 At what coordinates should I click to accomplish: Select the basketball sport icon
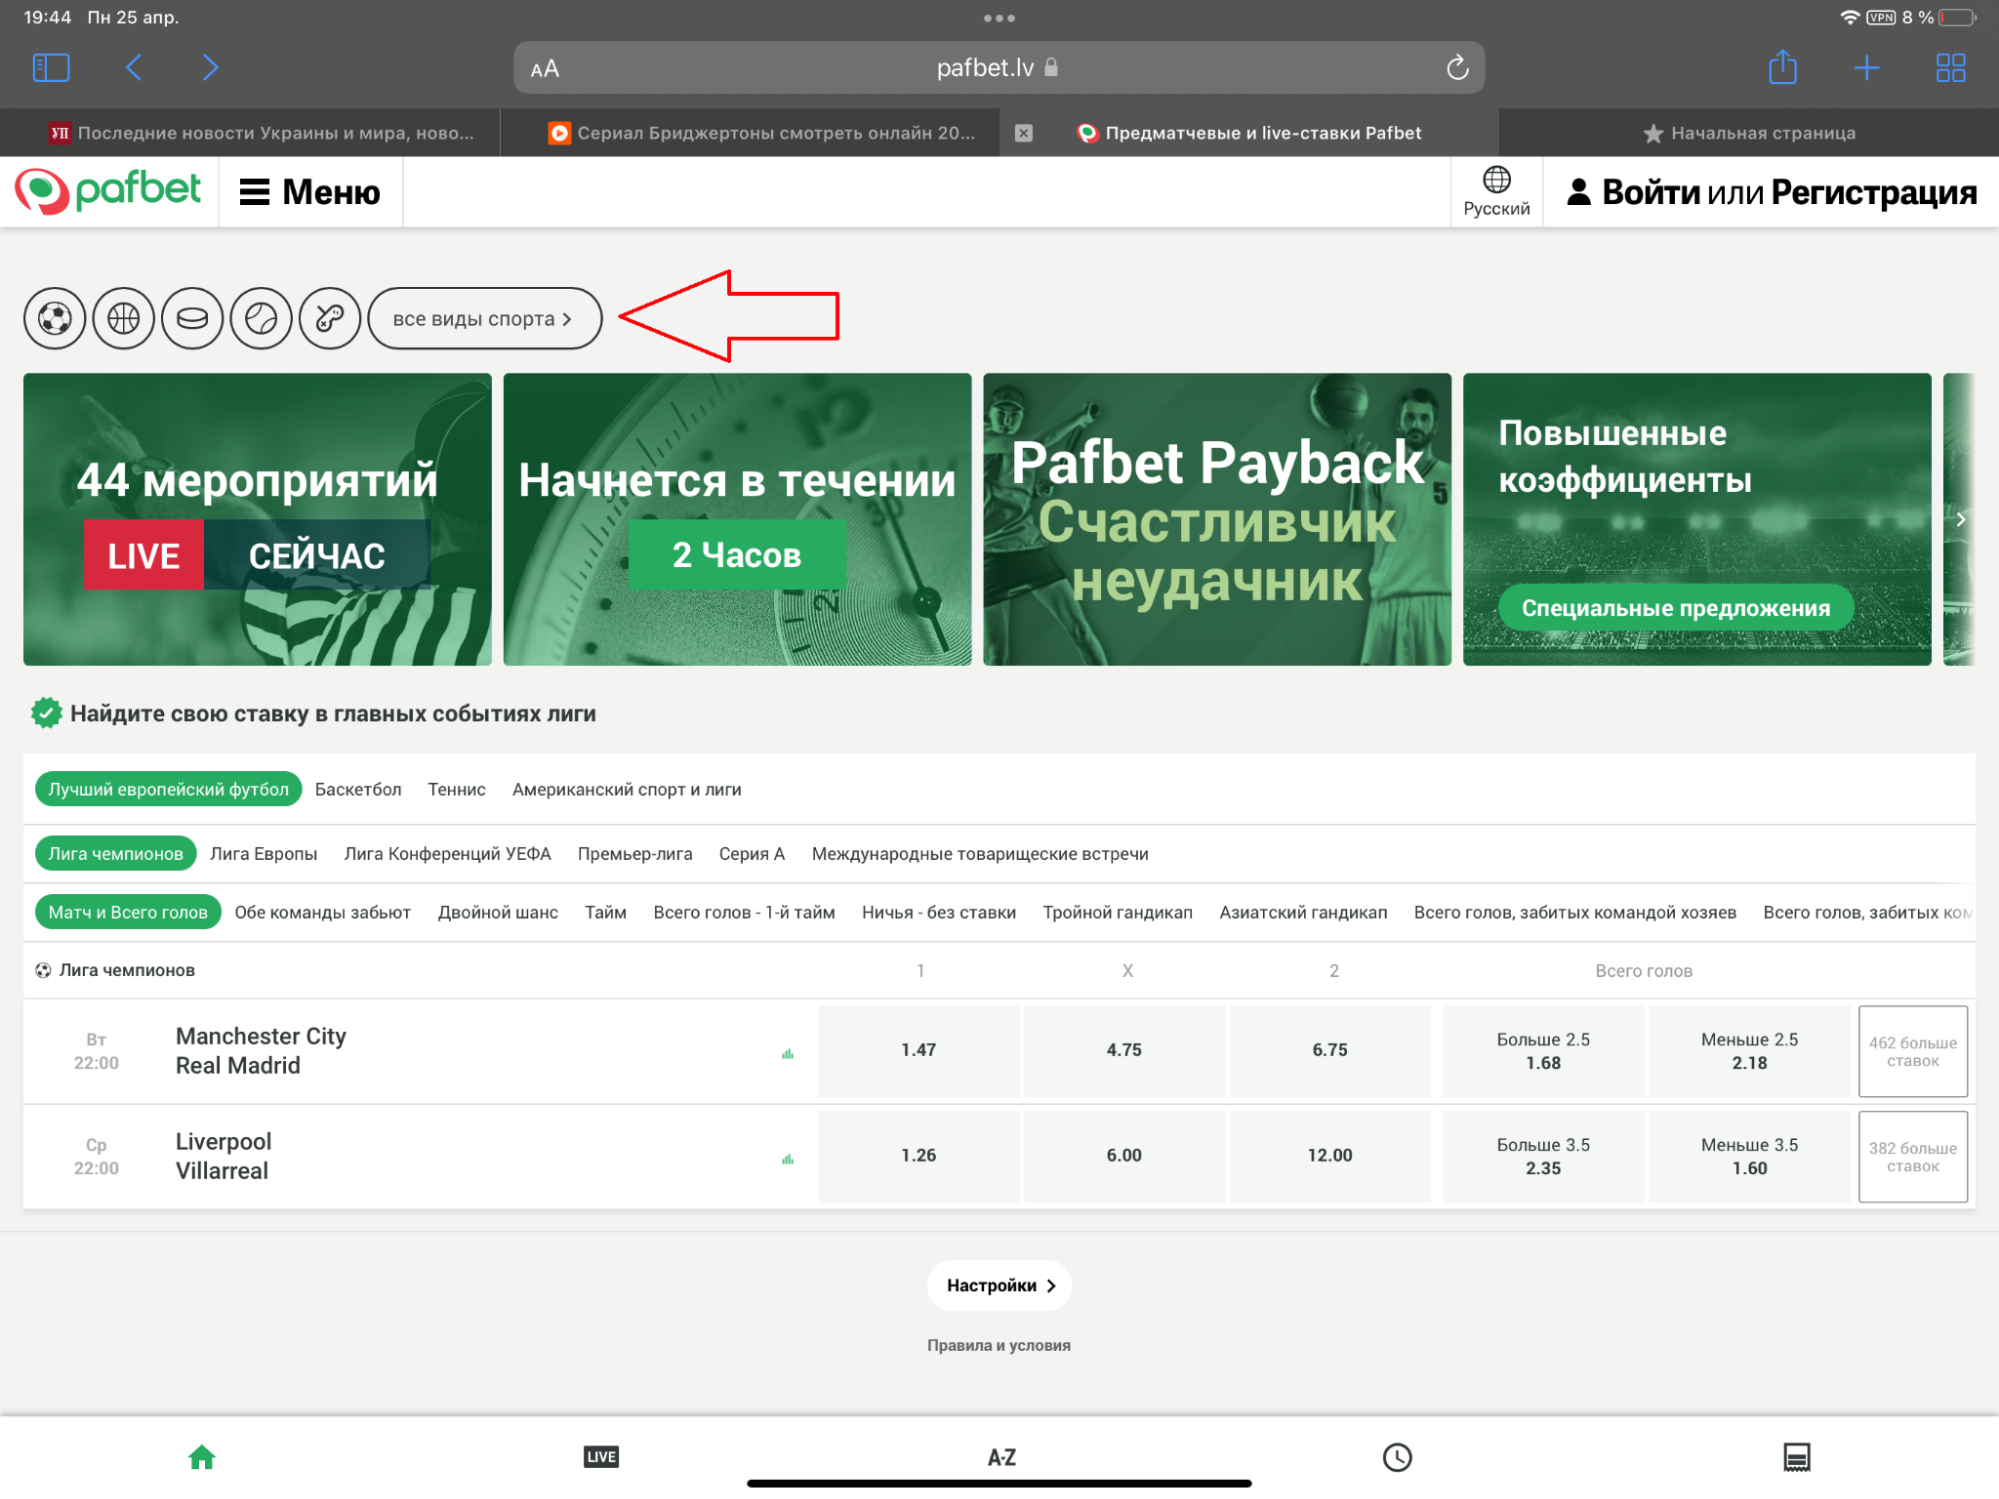click(x=124, y=319)
